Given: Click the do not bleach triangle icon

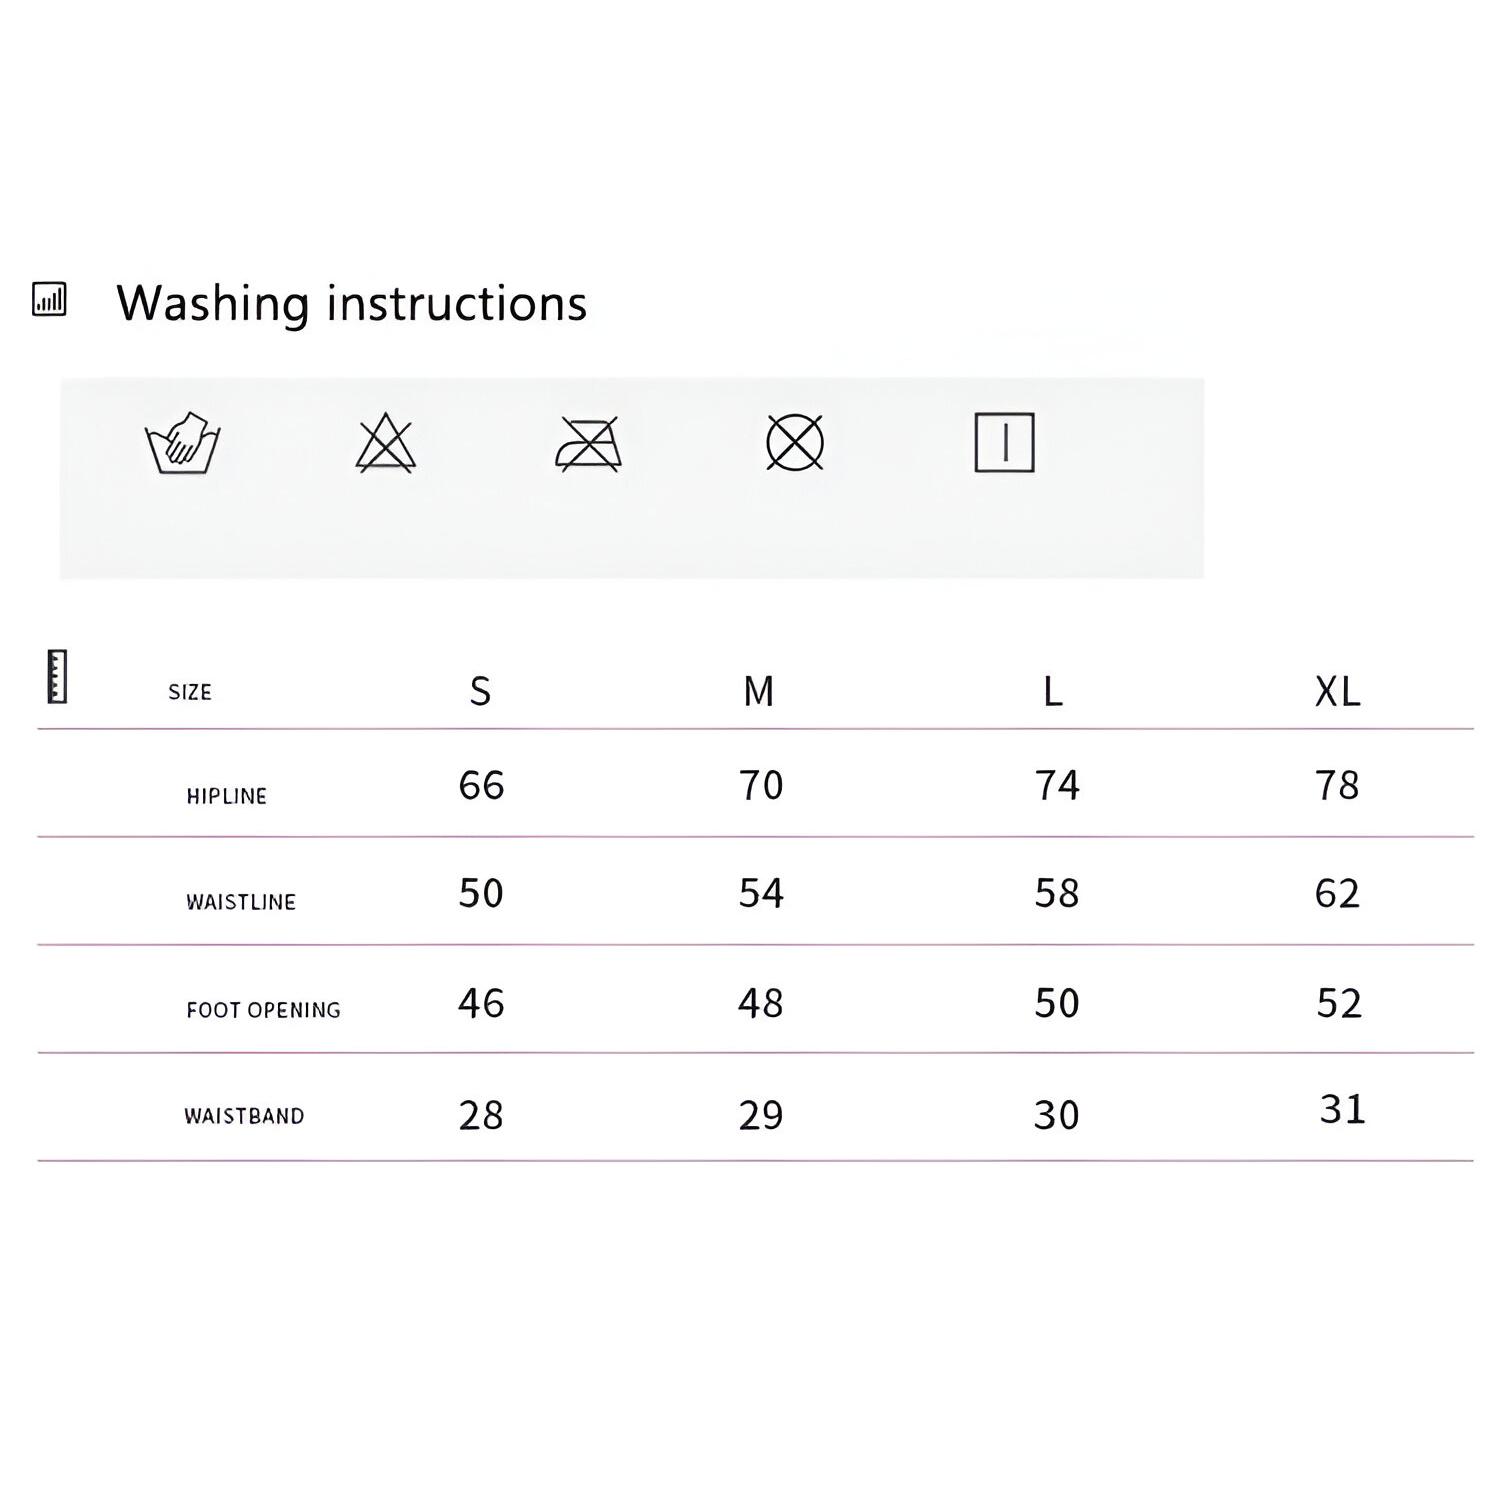Looking at the screenshot, I should click(x=386, y=443).
